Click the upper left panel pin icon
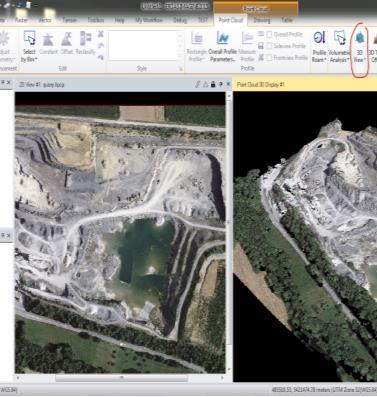The height and width of the screenshot is (397, 377). tap(3, 82)
